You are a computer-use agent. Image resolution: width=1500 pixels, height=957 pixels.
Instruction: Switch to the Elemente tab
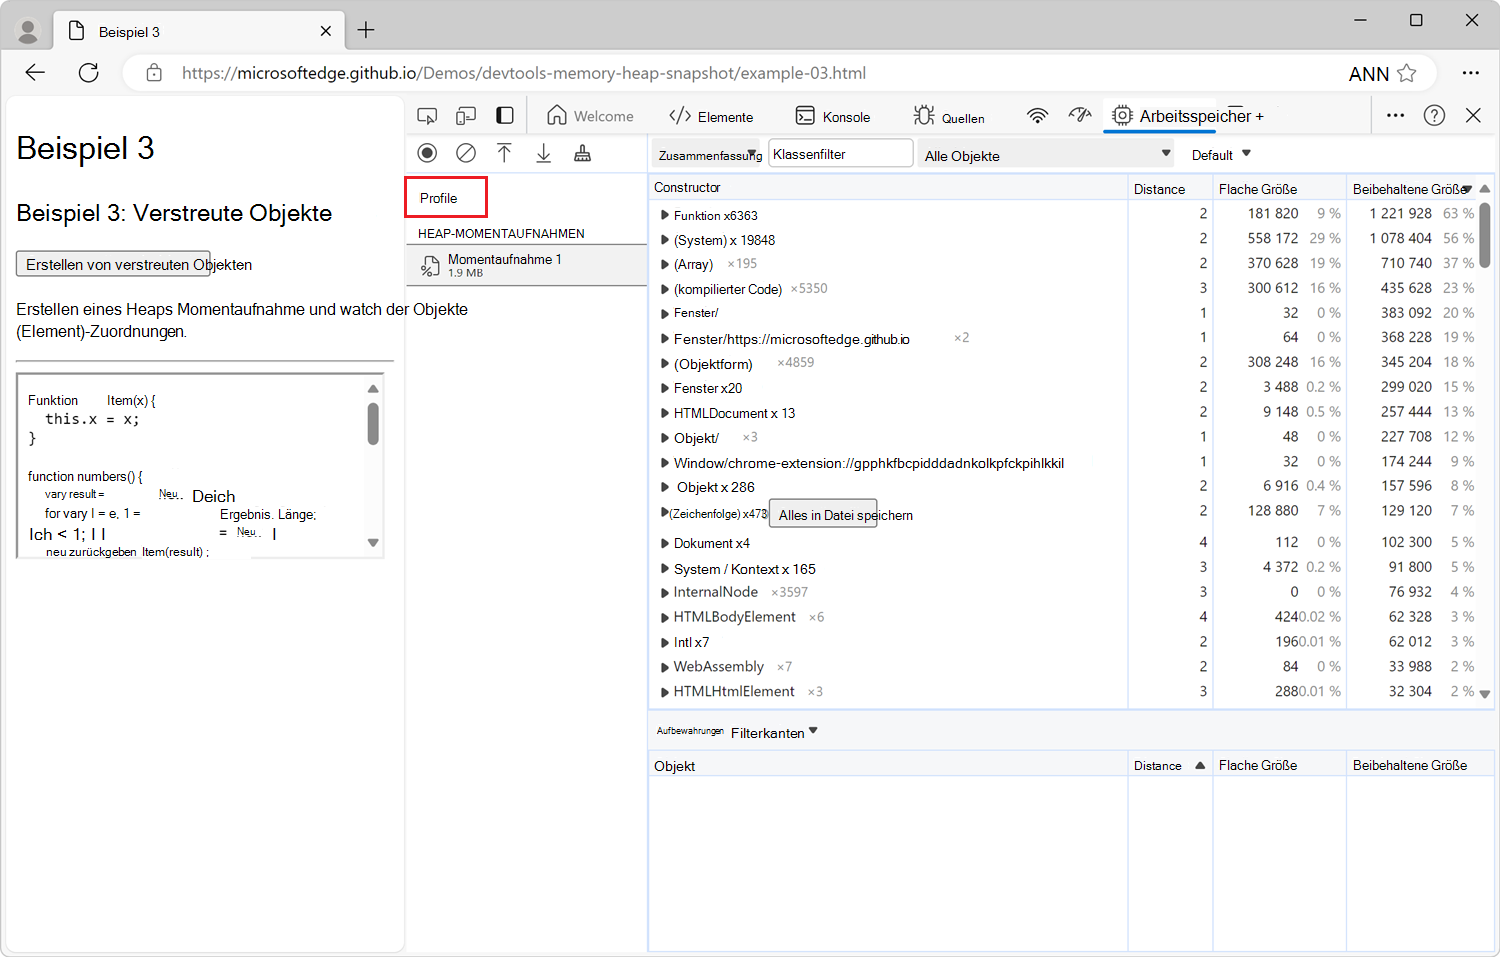(x=711, y=116)
